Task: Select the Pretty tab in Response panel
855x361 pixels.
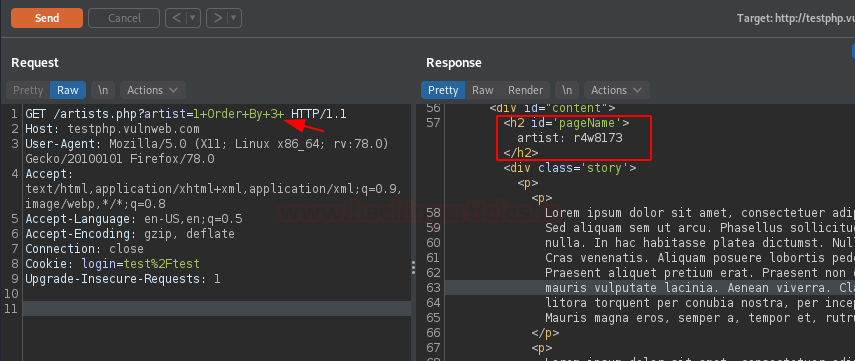Action: (x=443, y=90)
